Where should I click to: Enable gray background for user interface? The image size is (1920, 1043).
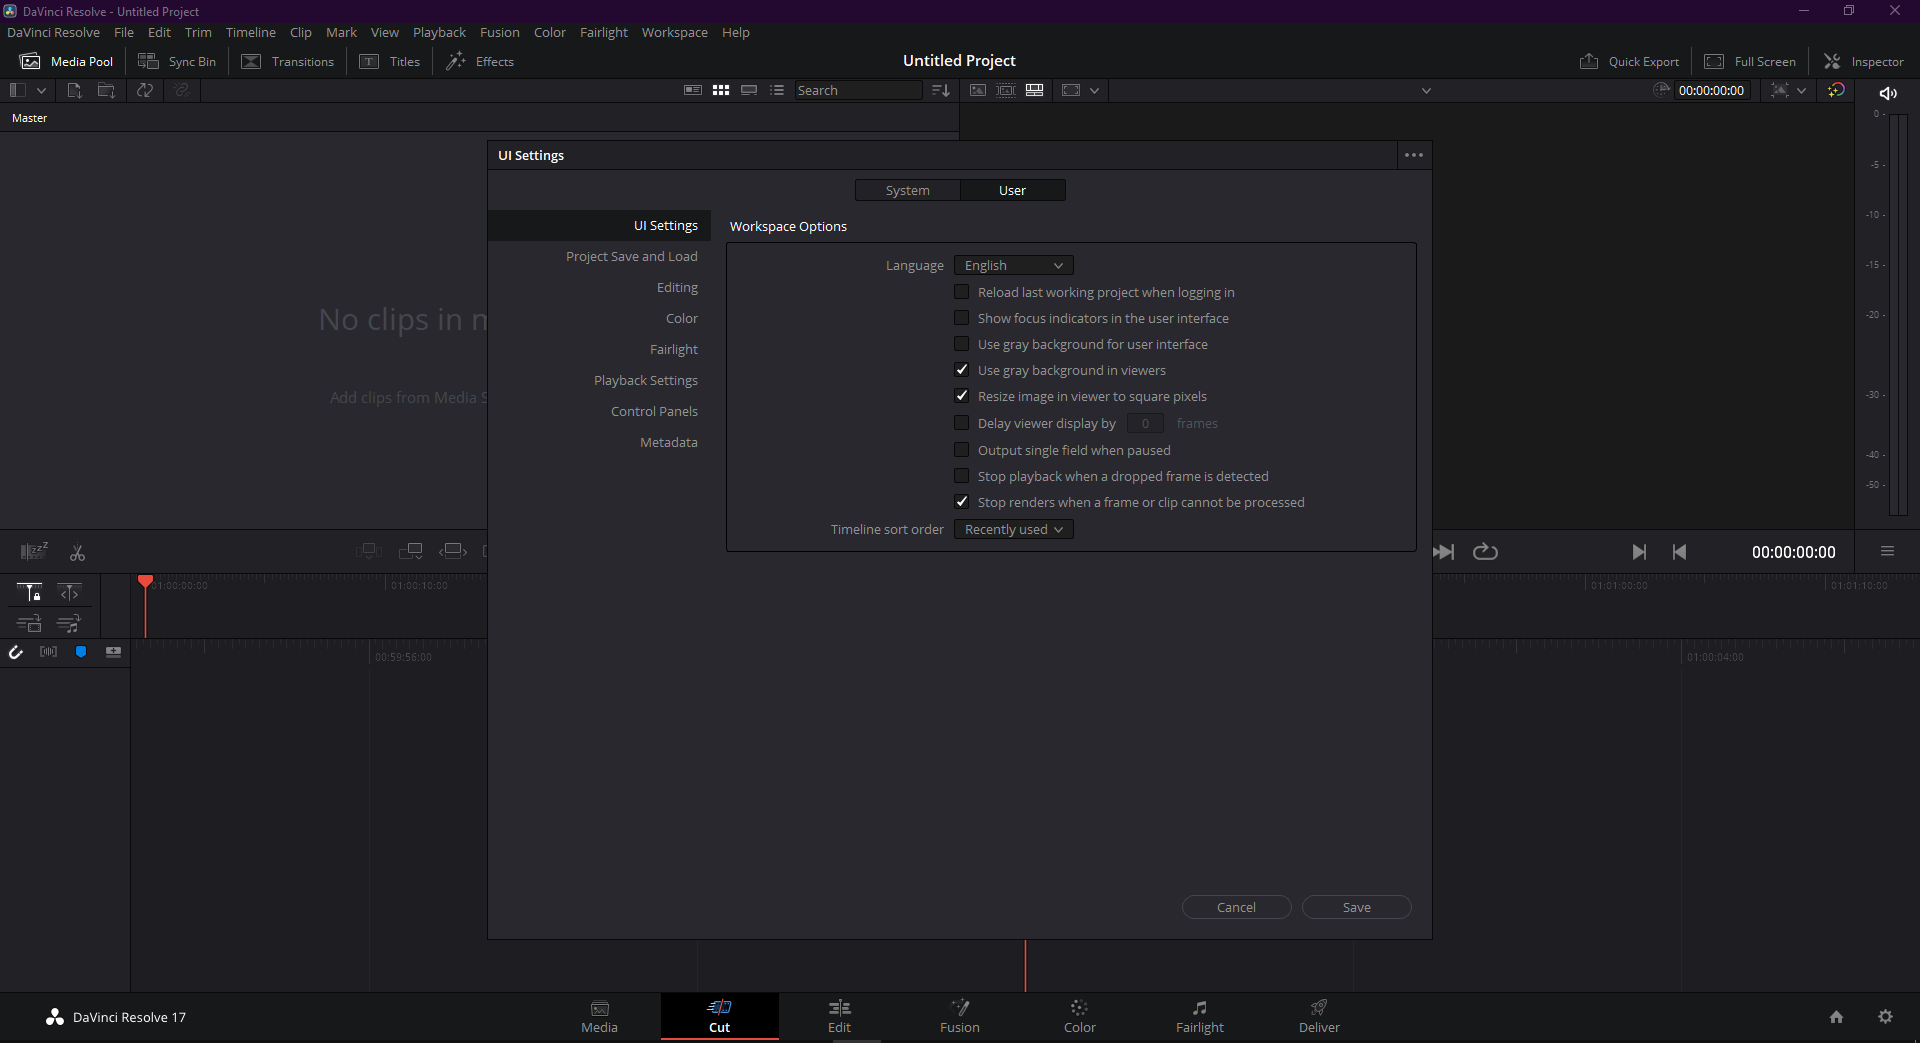[x=962, y=344]
